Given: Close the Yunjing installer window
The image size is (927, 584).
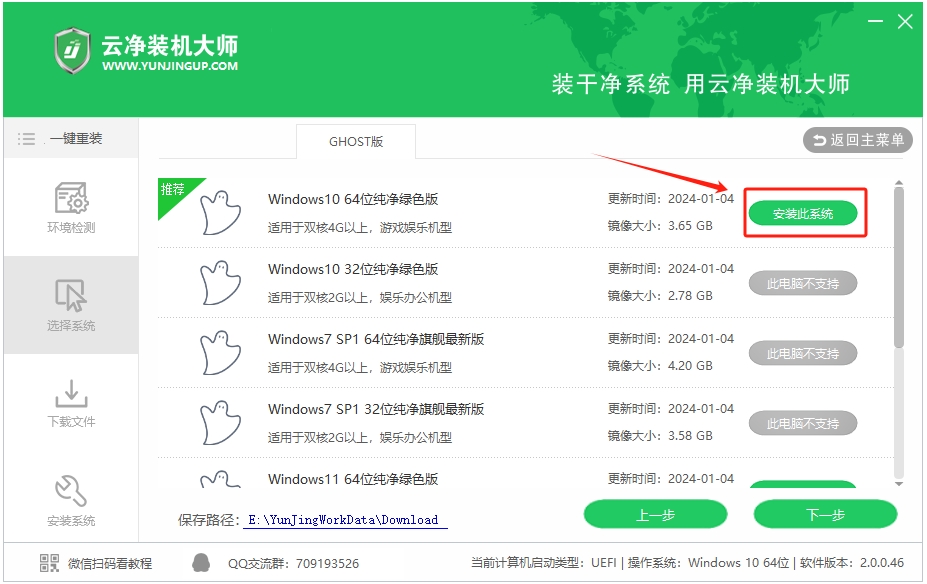Looking at the screenshot, I should point(905,22).
